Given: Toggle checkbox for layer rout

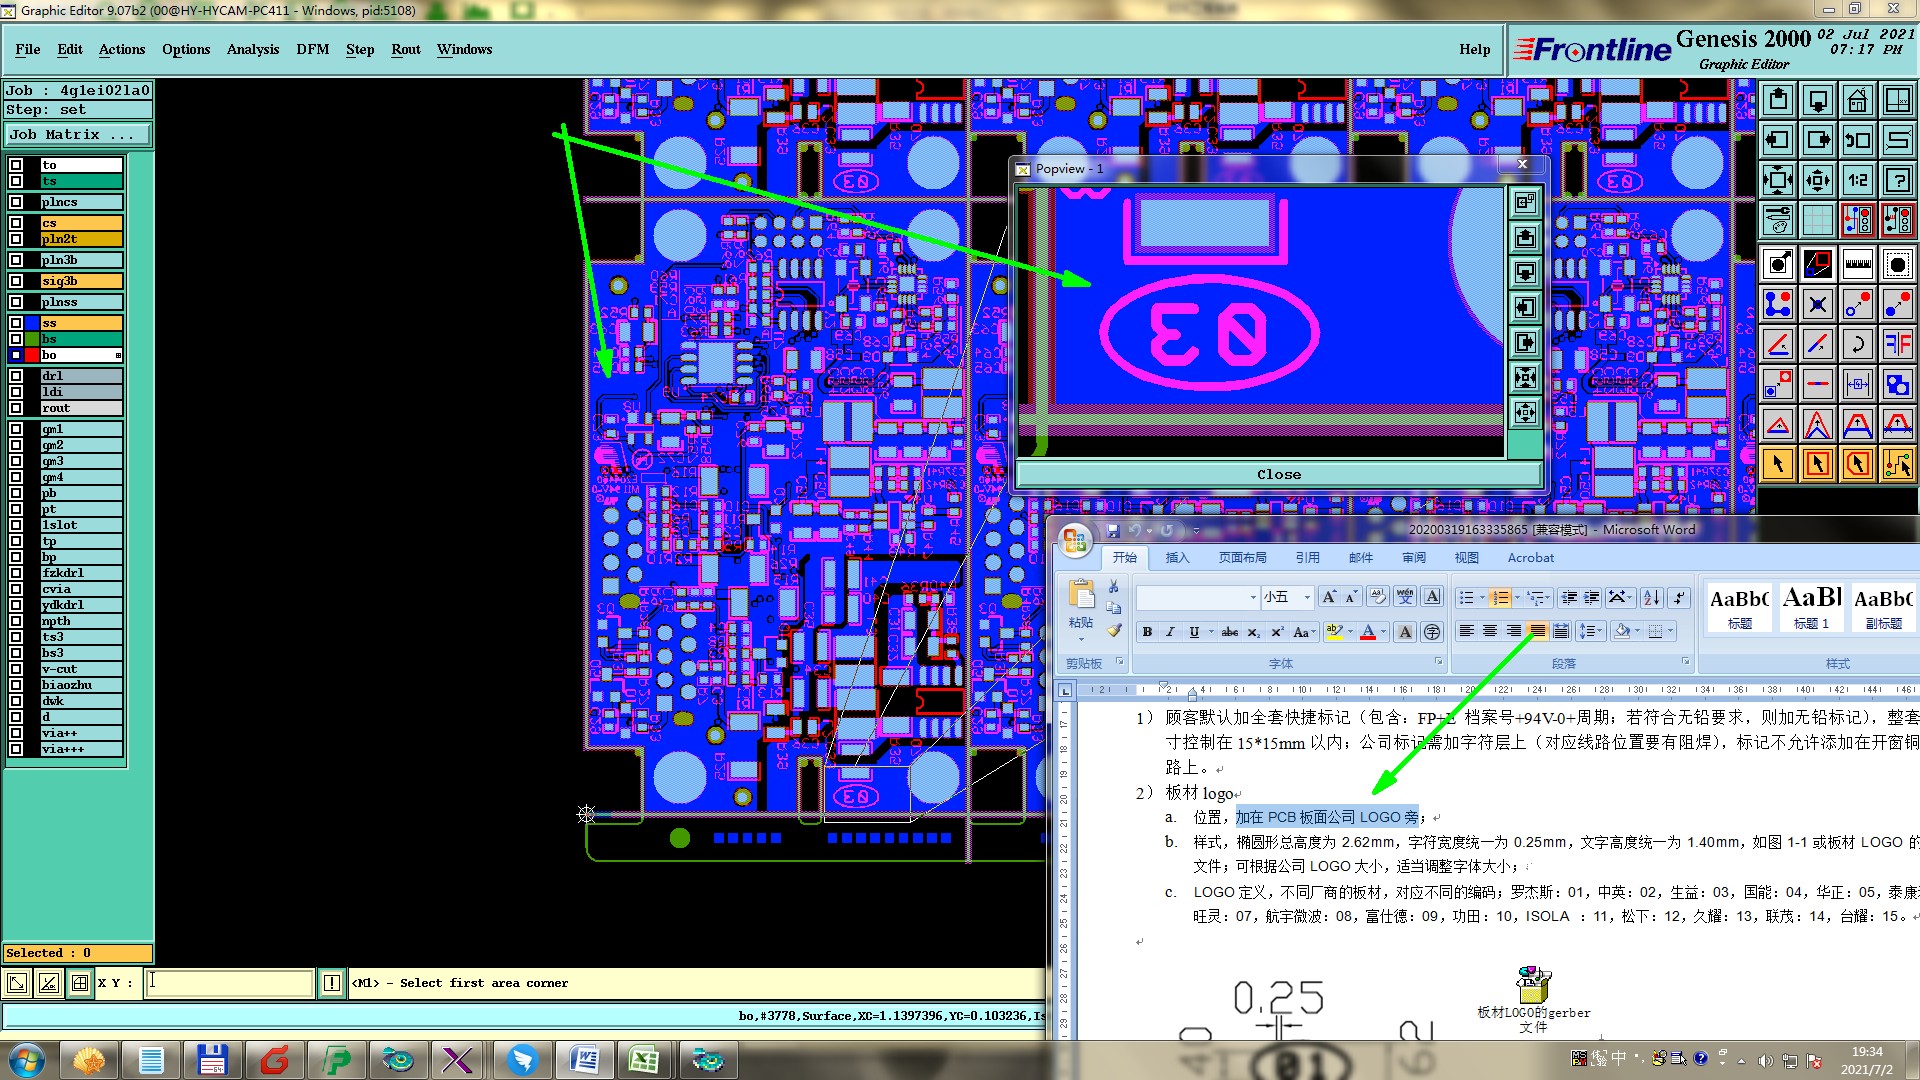Looking at the screenshot, I should click(16, 408).
